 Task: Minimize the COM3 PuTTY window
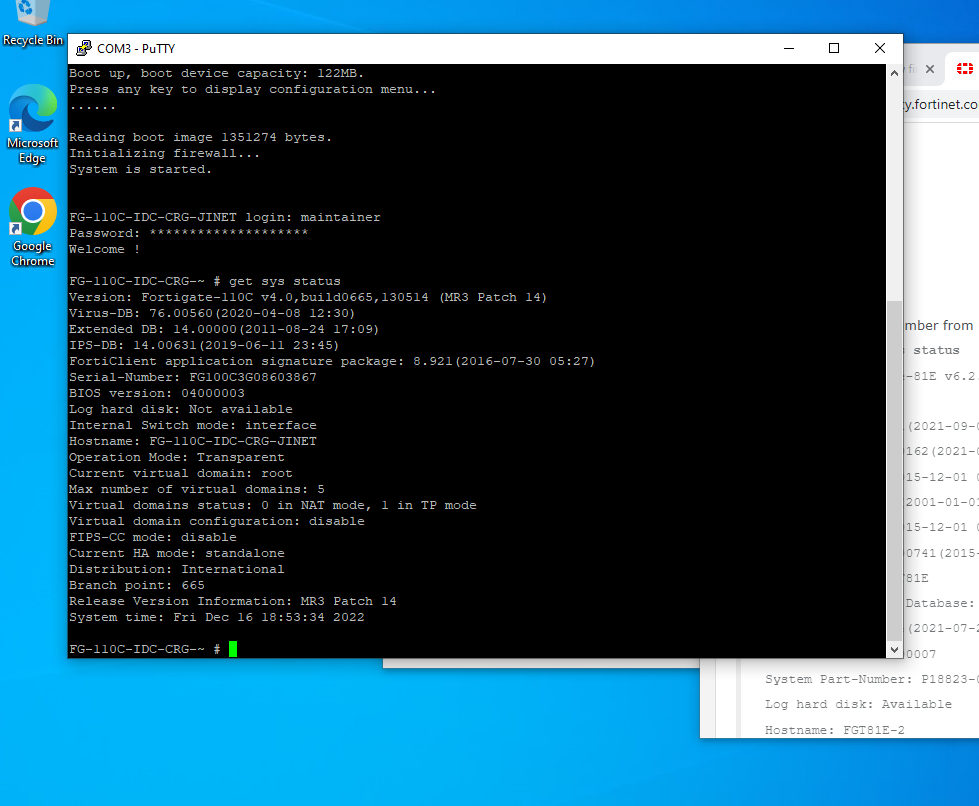tap(788, 48)
